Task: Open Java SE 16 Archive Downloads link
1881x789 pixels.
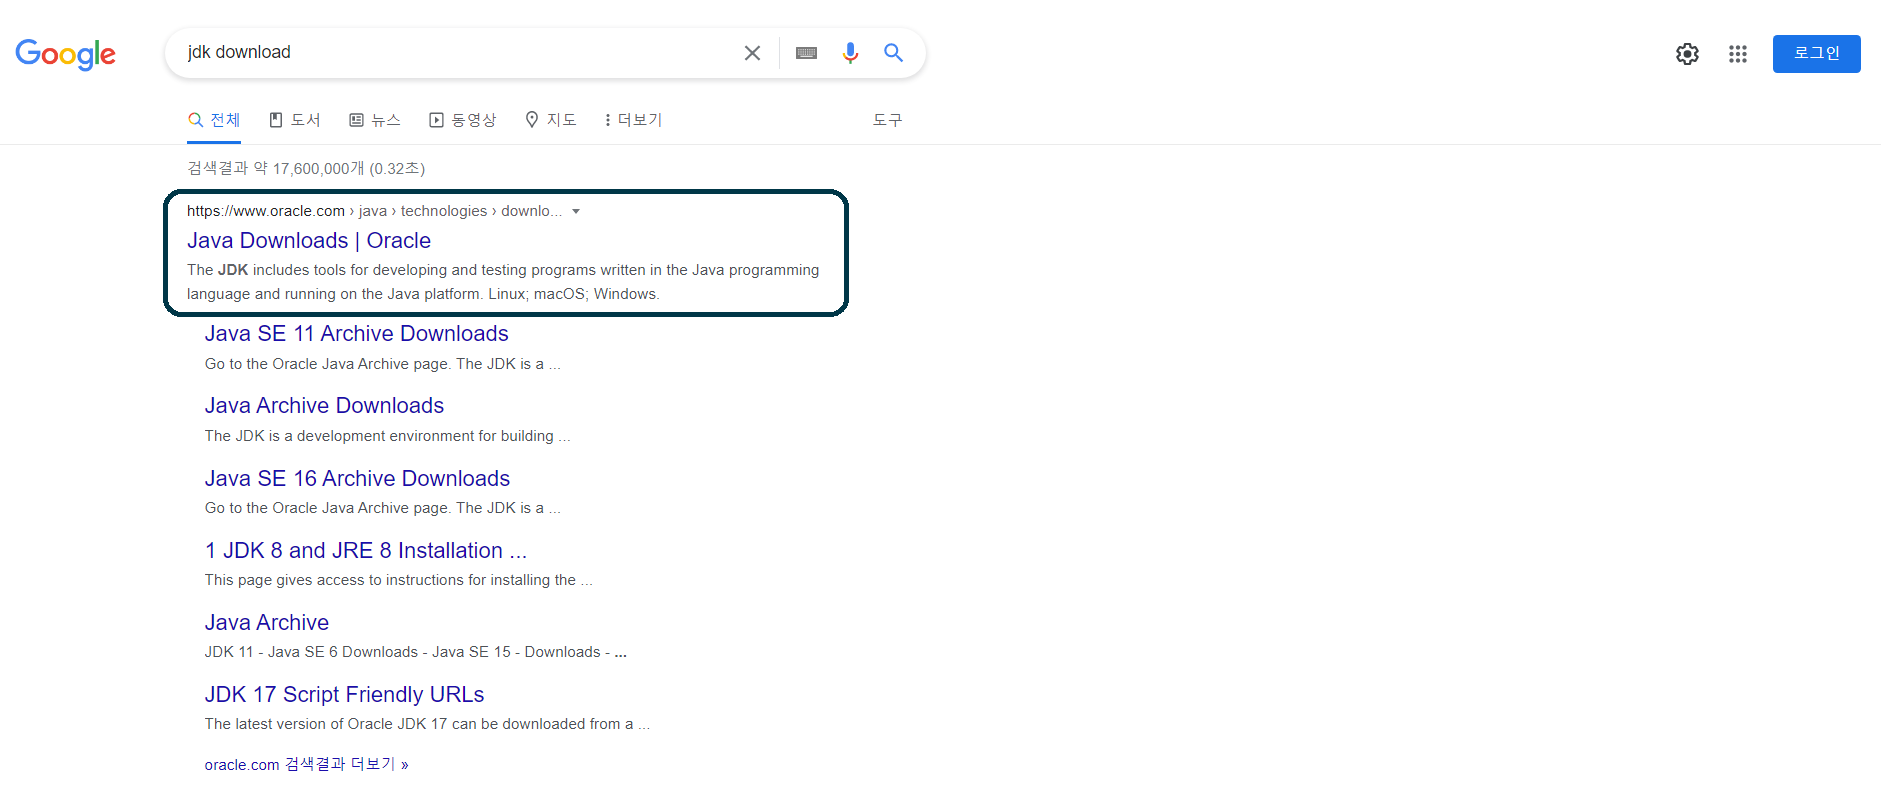Action: point(357,479)
